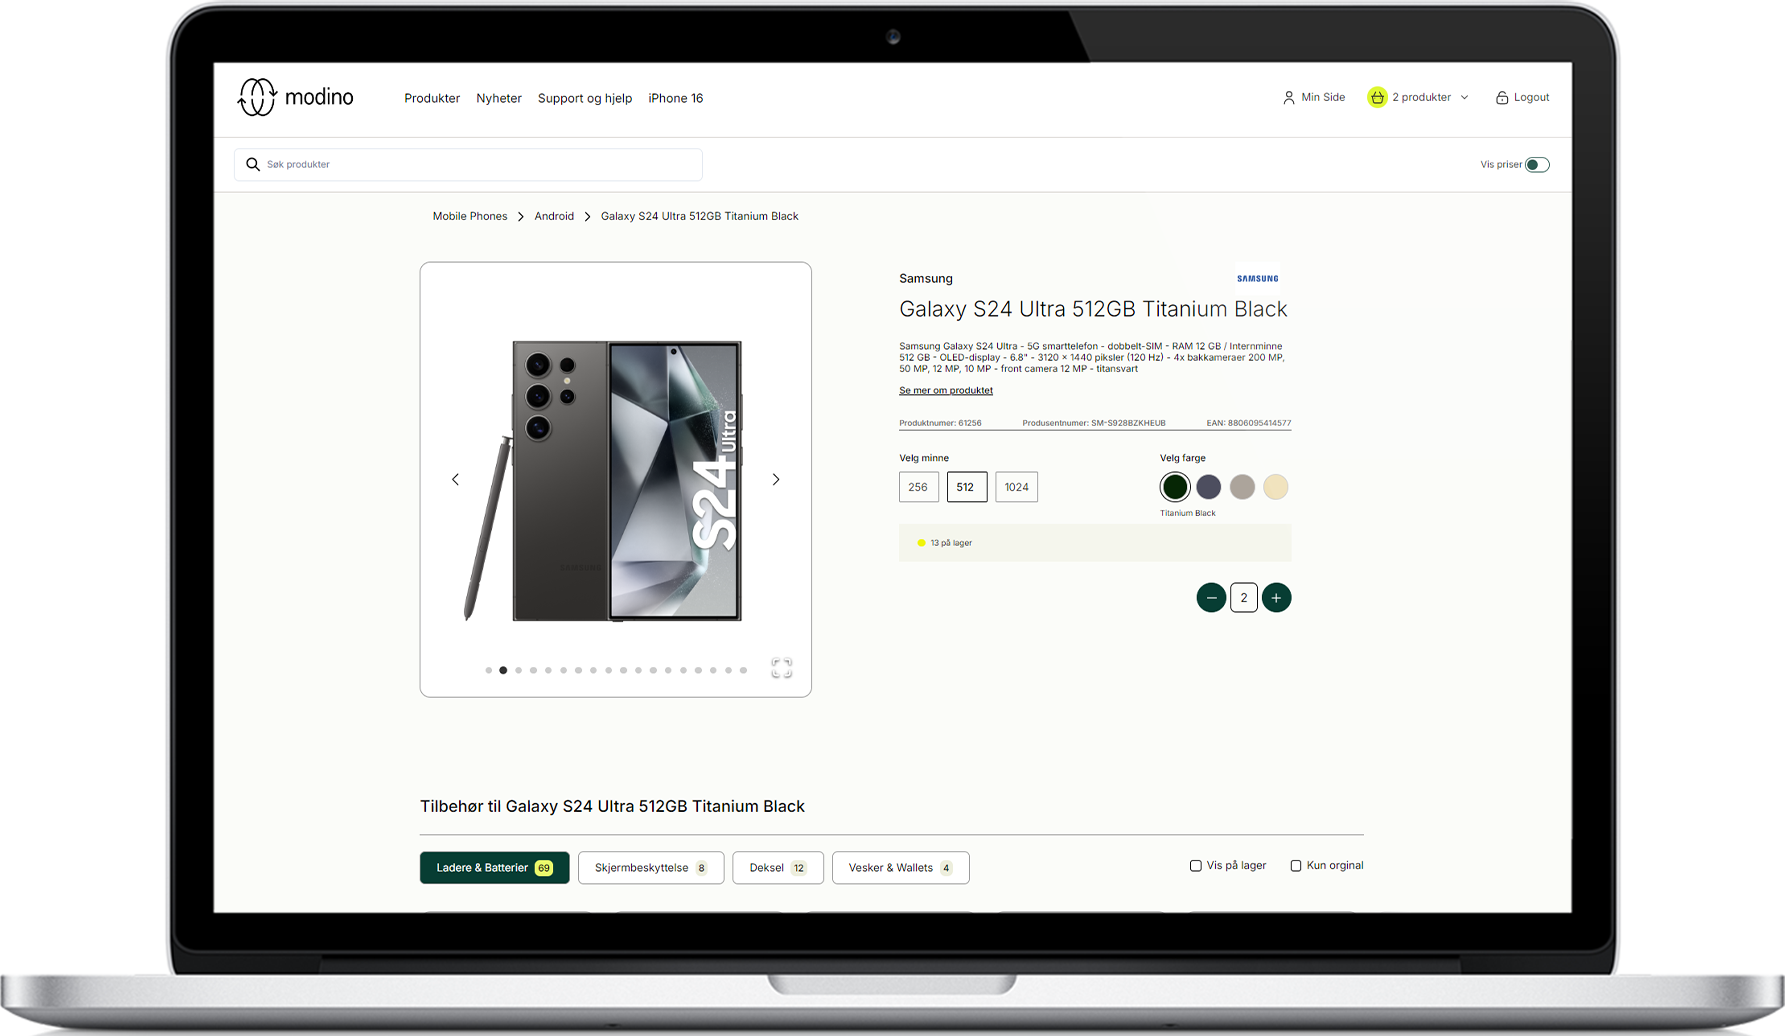Choose light gray color swatch
The width and height of the screenshot is (1785, 1036).
click(x=1242, y=487)
